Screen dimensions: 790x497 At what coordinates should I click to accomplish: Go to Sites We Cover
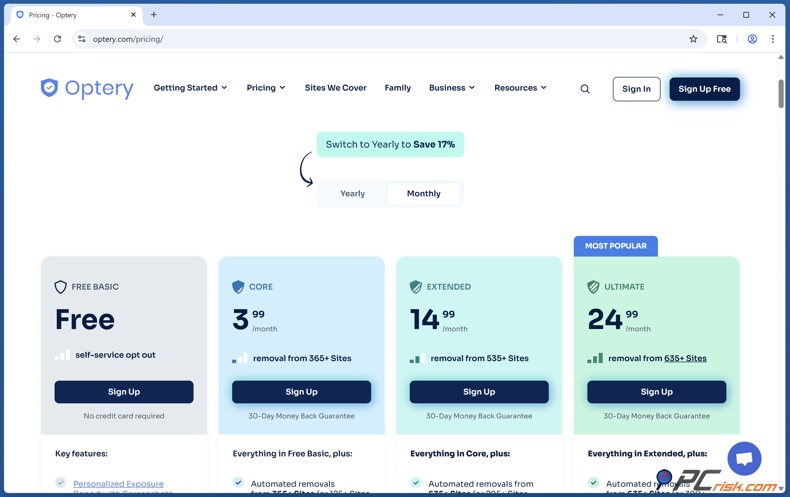(335, 88)
